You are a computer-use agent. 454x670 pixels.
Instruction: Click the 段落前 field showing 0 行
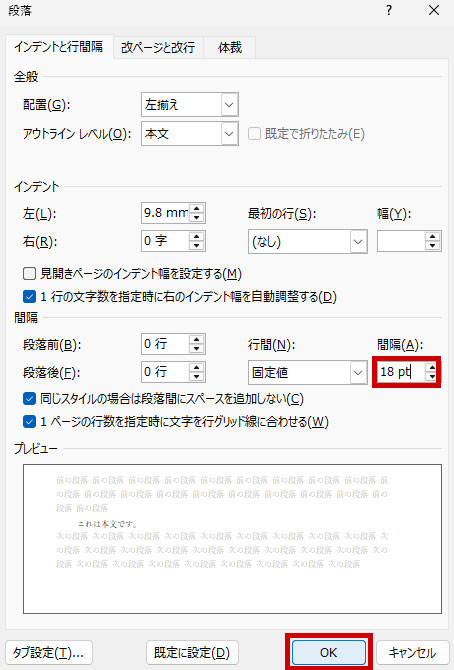[x=165, y=344]
